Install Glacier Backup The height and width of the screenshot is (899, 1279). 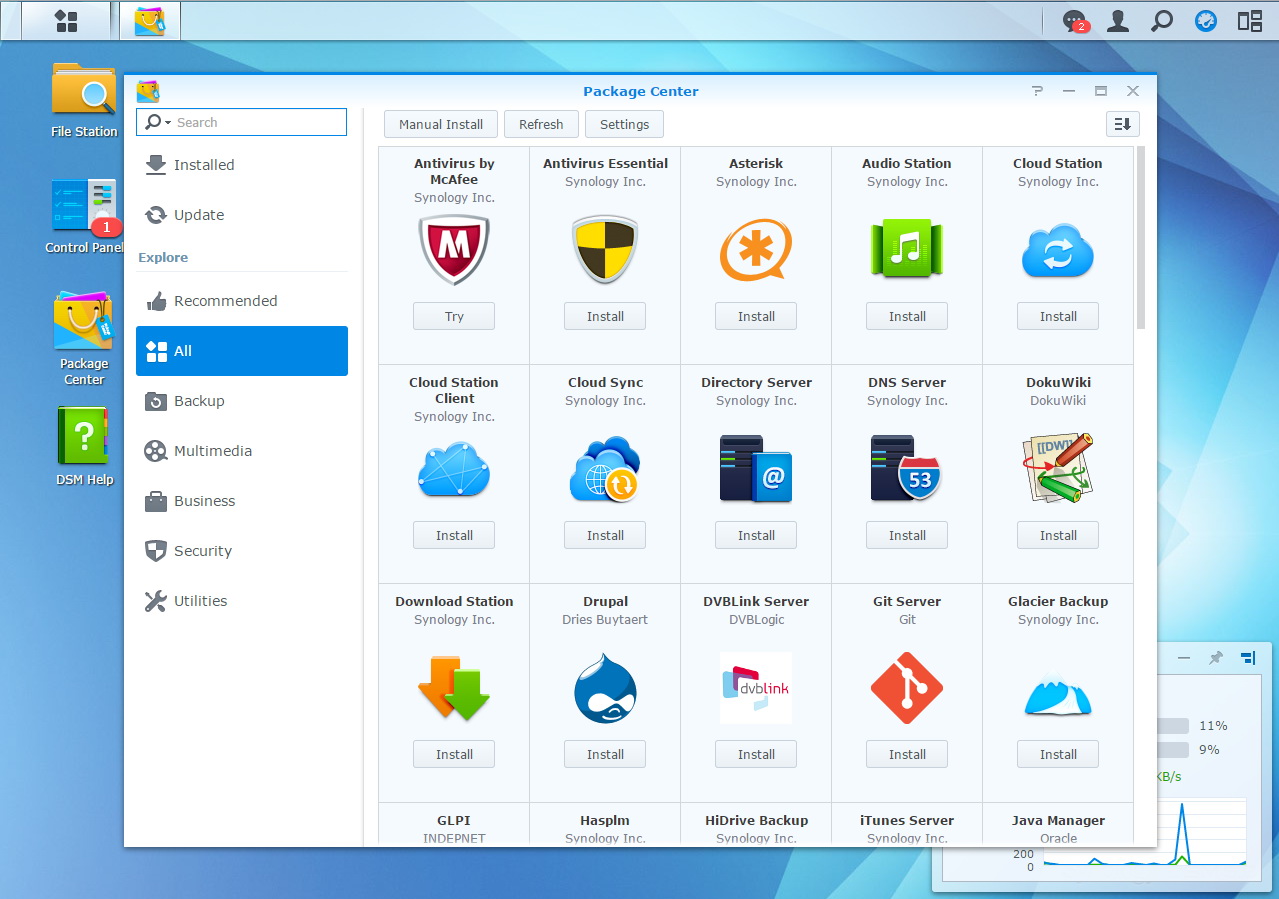click(x=1058, y=754)
